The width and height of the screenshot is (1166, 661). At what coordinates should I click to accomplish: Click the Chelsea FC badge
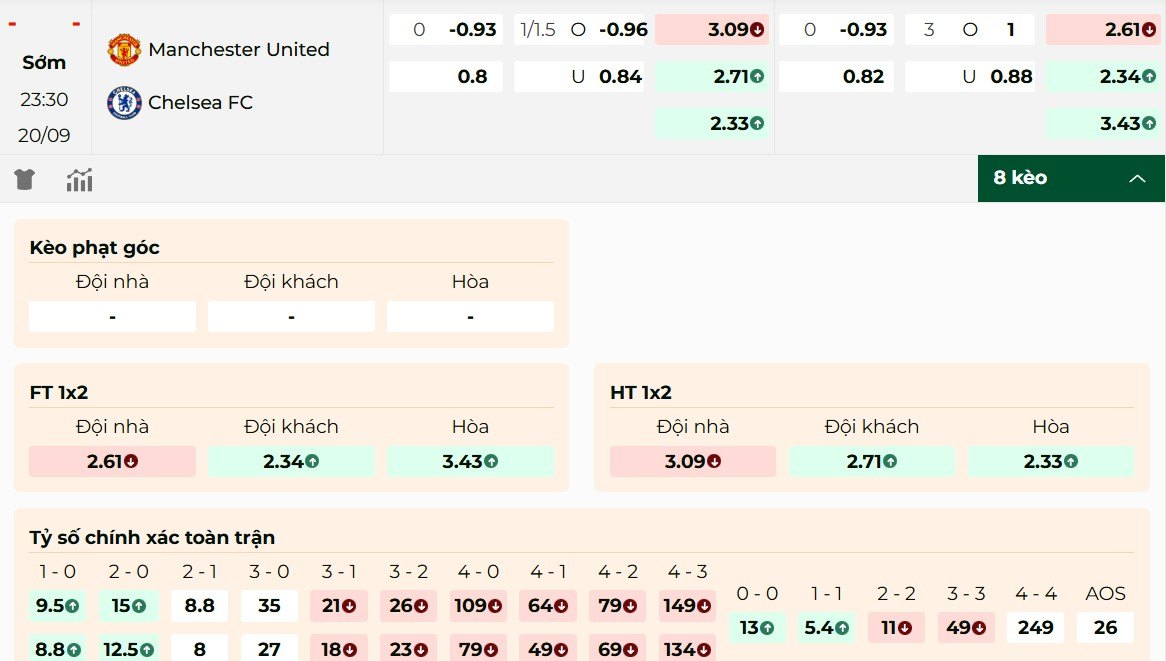click(123, 101)
